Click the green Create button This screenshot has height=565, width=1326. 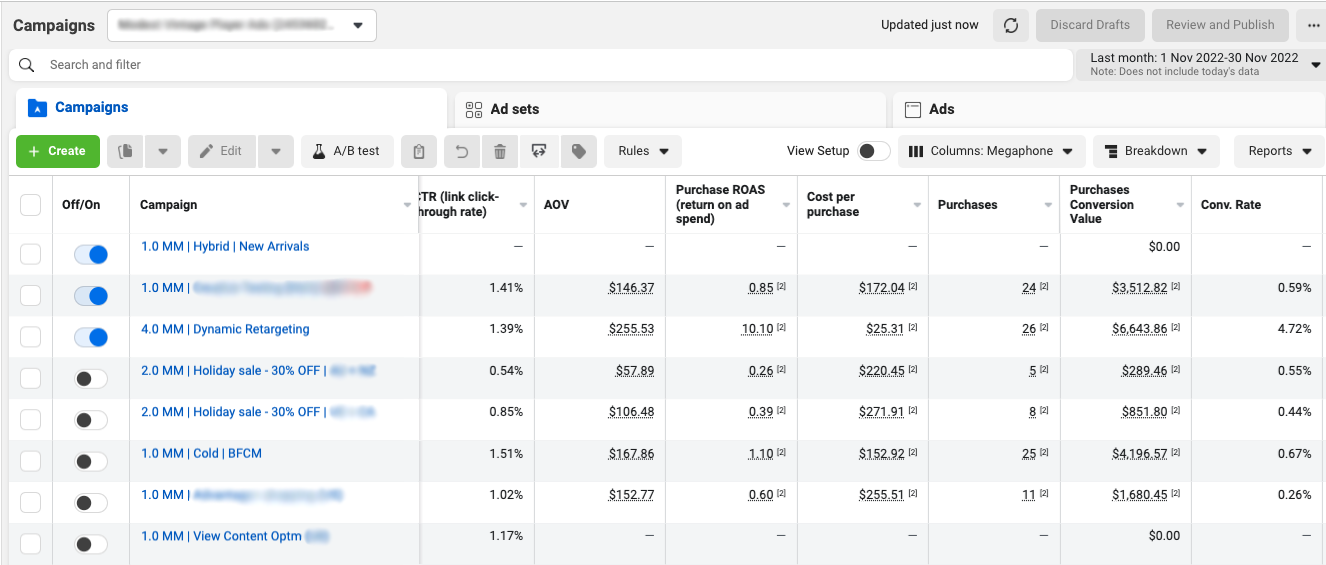58,151
